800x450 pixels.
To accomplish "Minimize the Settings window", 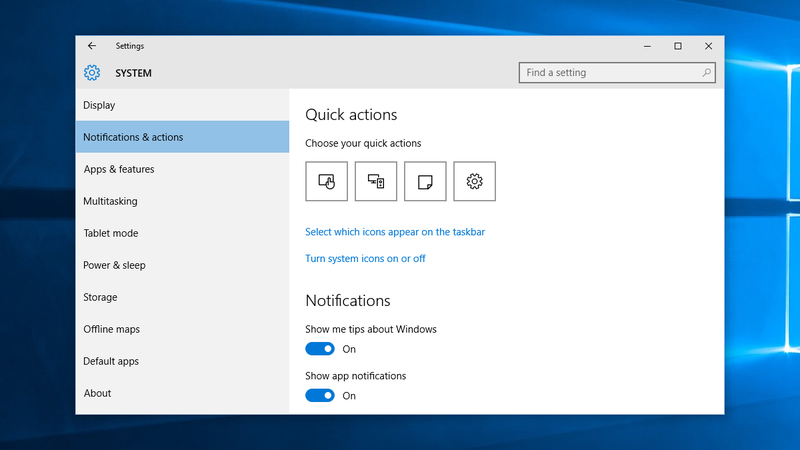I will (647, 46).
